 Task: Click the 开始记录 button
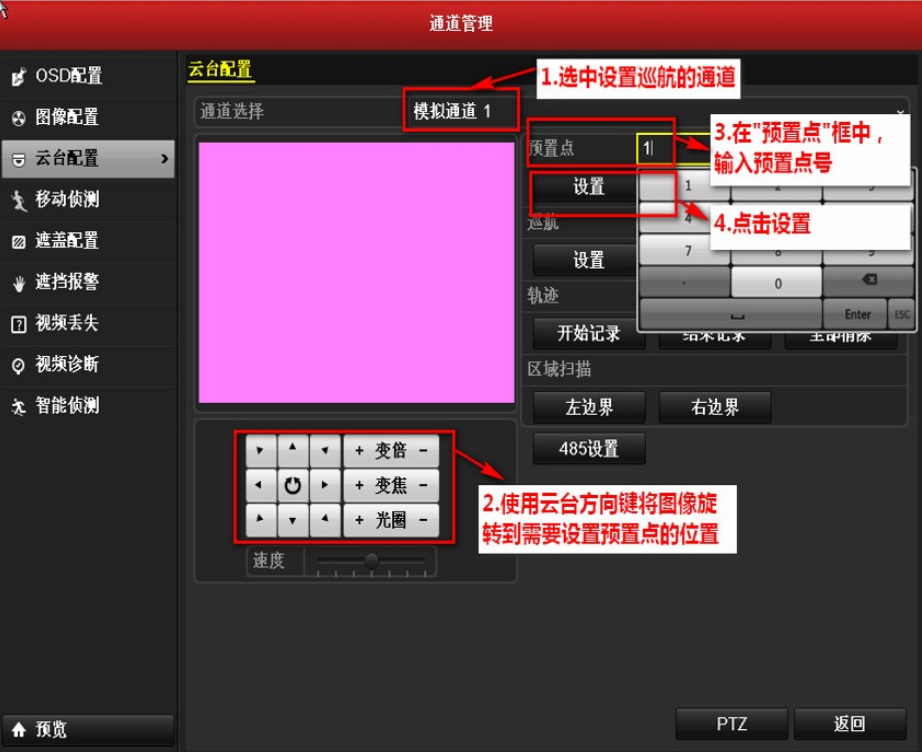[x=589, y=333]
